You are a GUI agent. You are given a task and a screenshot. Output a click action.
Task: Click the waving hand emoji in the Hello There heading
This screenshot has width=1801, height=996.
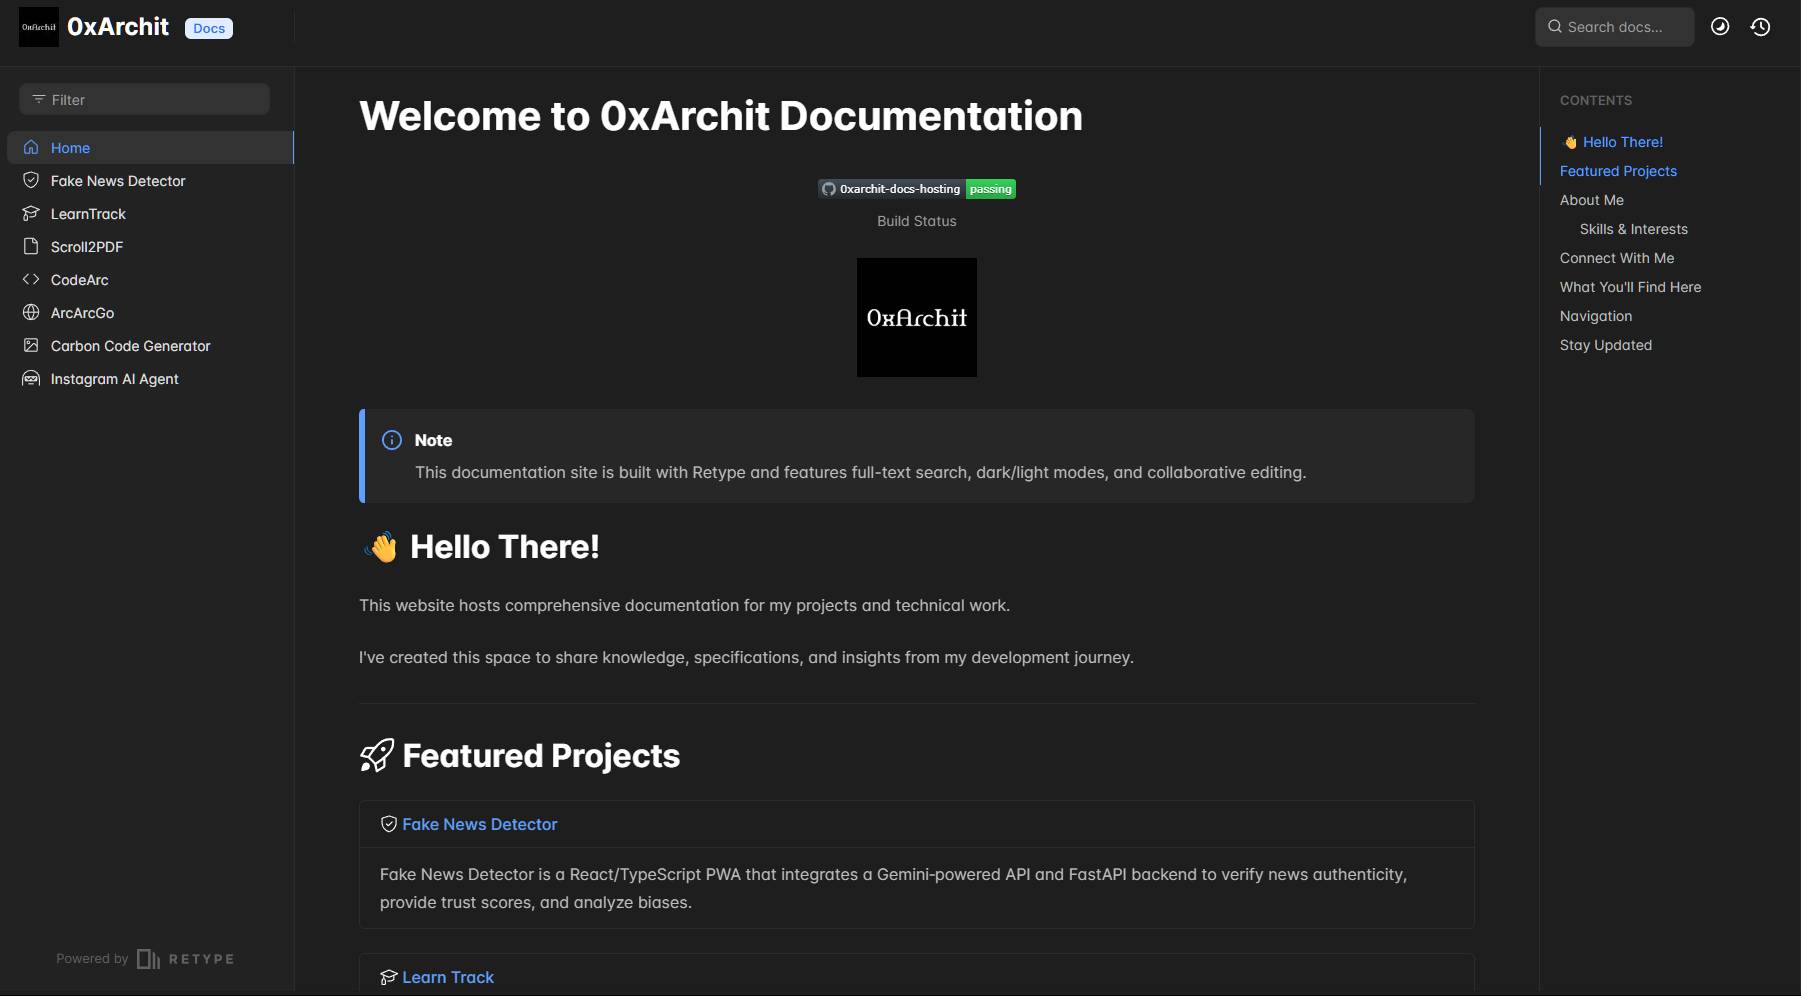(x=380, y=547)
